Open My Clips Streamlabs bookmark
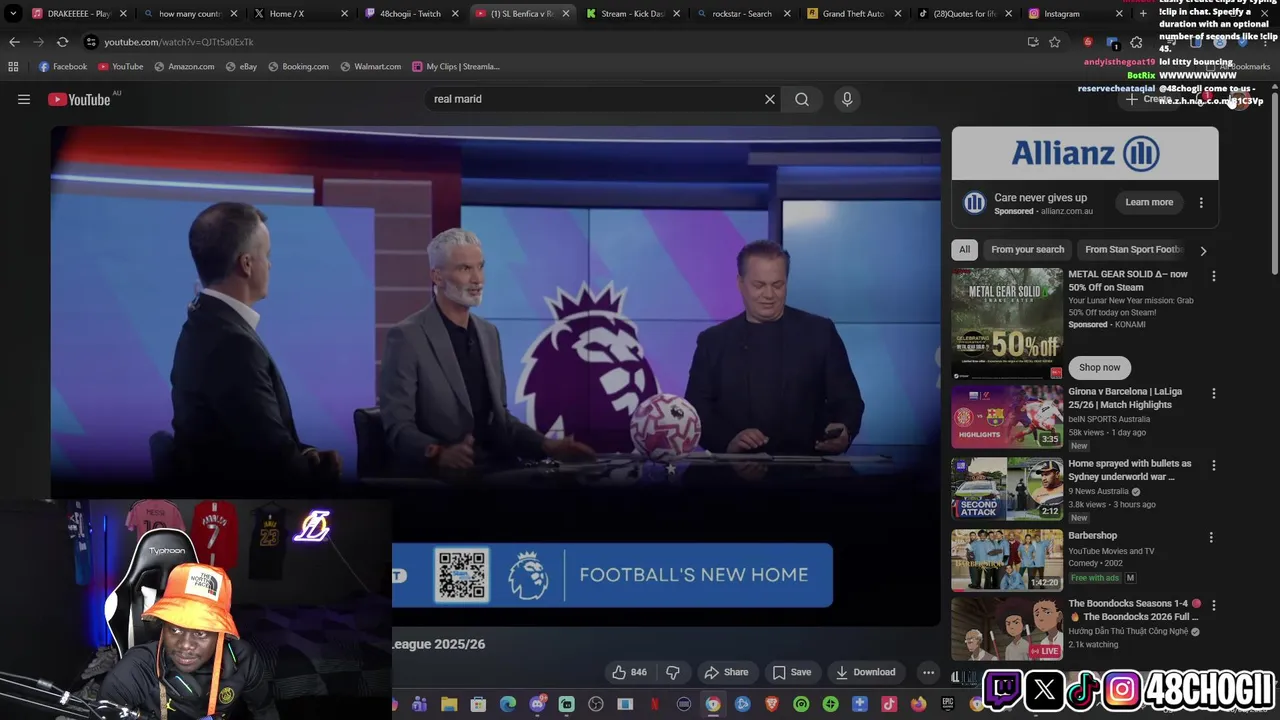Image resolution: width=1280 pixels, height=720 pixels. click(455, 66)
